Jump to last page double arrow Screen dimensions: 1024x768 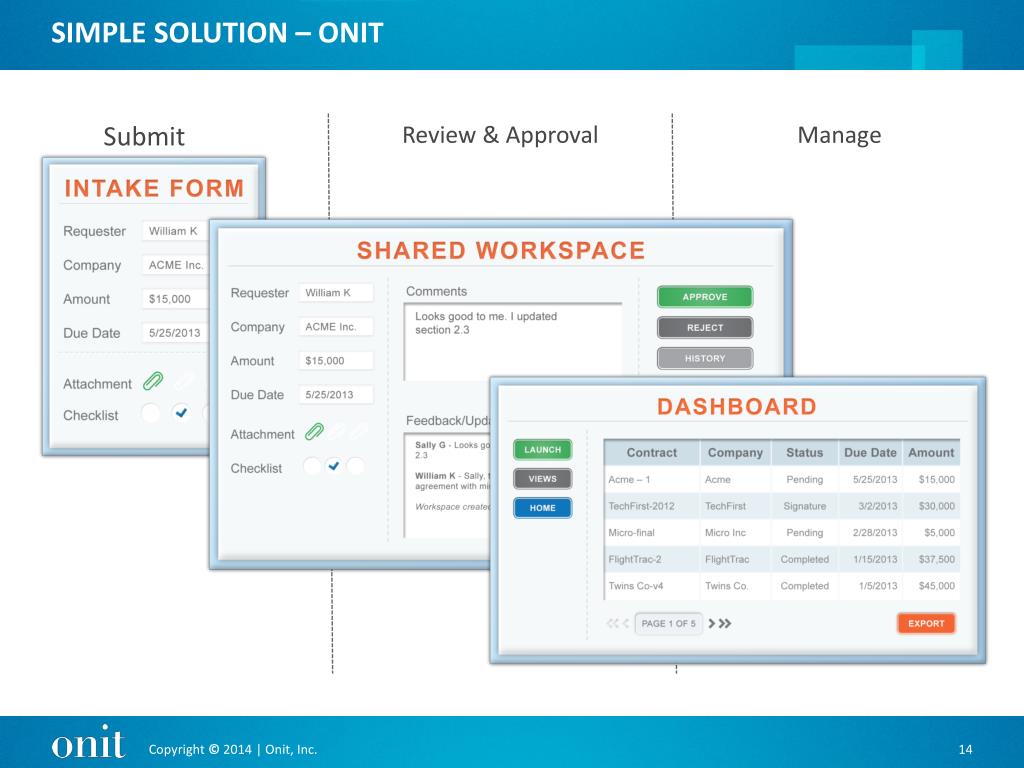725,624
